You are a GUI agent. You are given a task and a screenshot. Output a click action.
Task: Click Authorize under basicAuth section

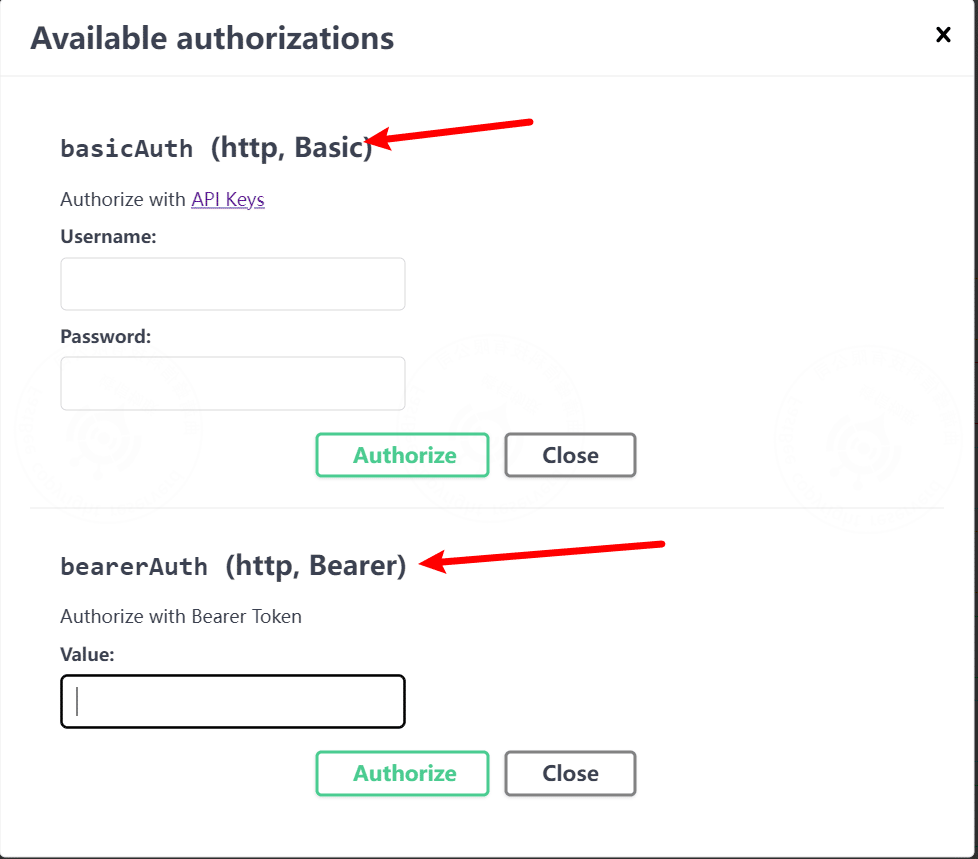402,455
